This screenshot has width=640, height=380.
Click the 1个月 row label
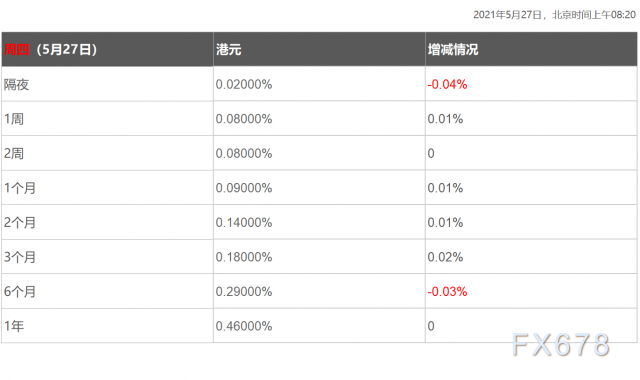click(20, 188)
